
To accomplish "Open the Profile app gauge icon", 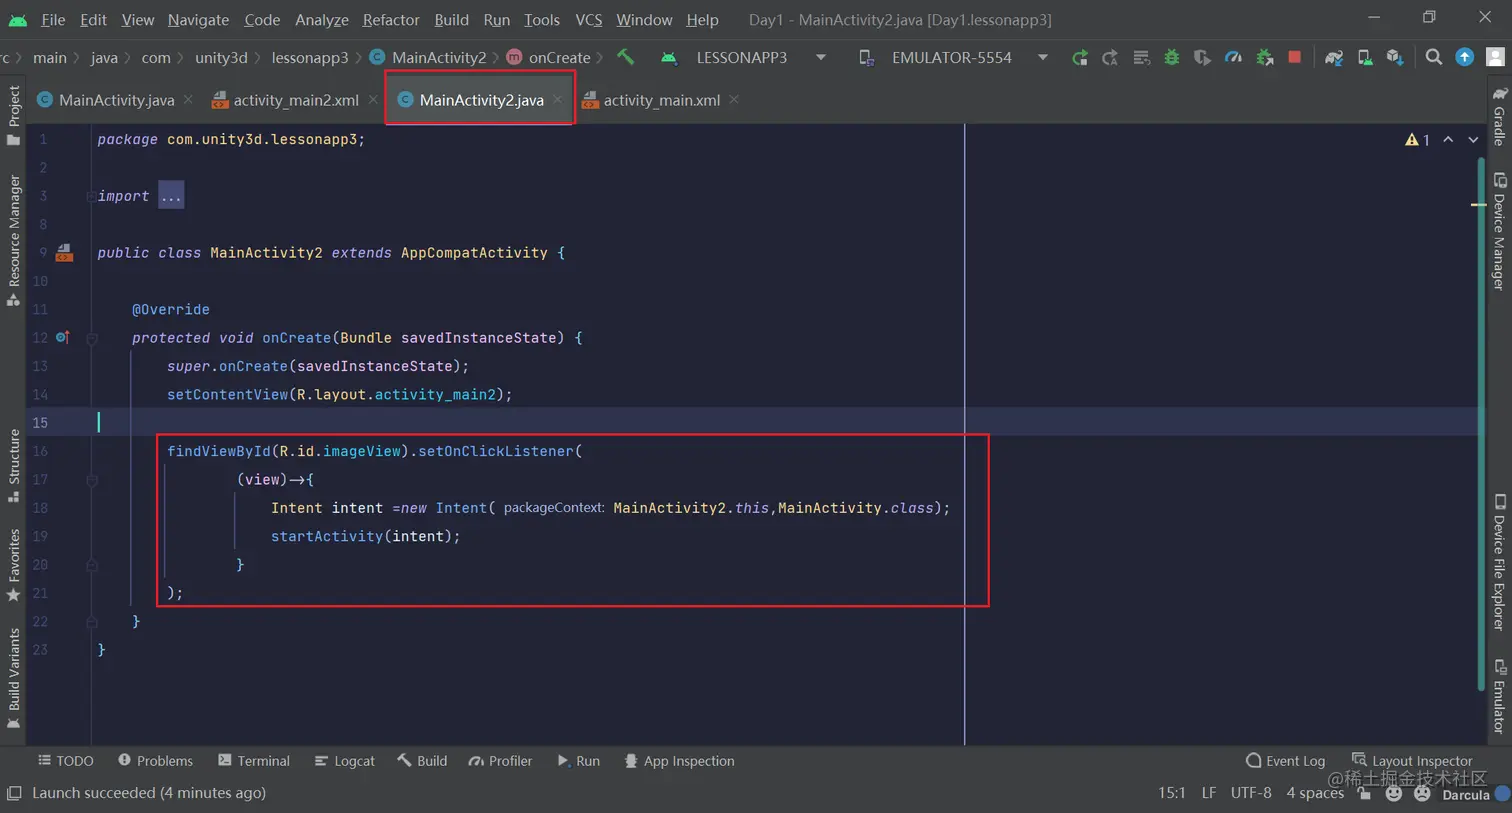I will click(x=1233, y=58).
